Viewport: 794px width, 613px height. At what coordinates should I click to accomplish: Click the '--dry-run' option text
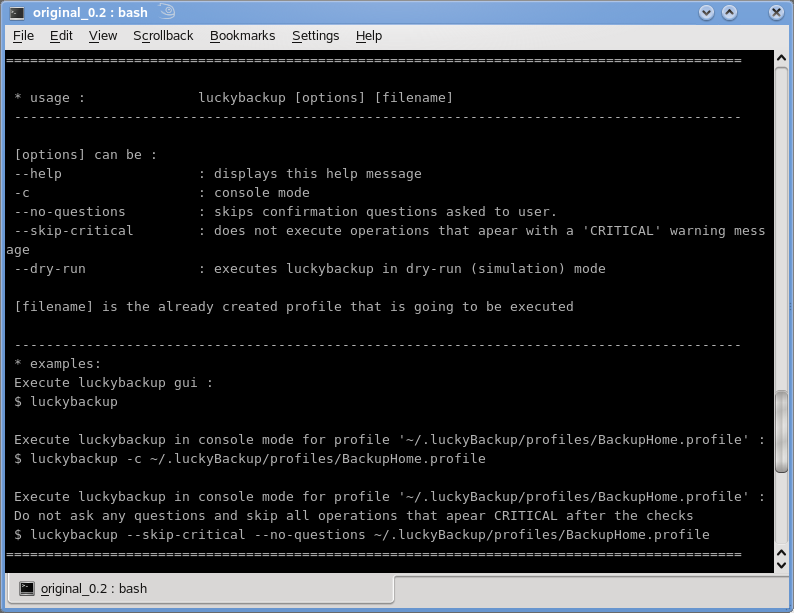50,269
